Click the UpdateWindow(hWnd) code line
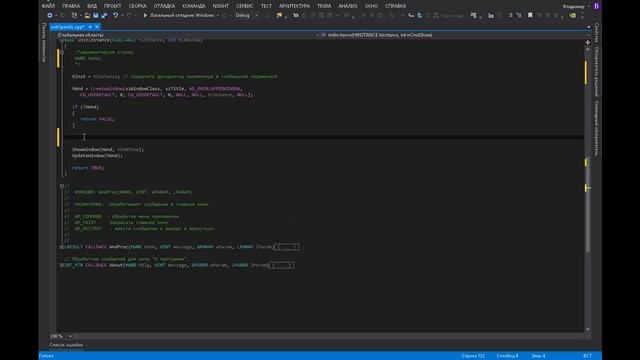This screenshot has height=360, width=640. pos(97,156)
